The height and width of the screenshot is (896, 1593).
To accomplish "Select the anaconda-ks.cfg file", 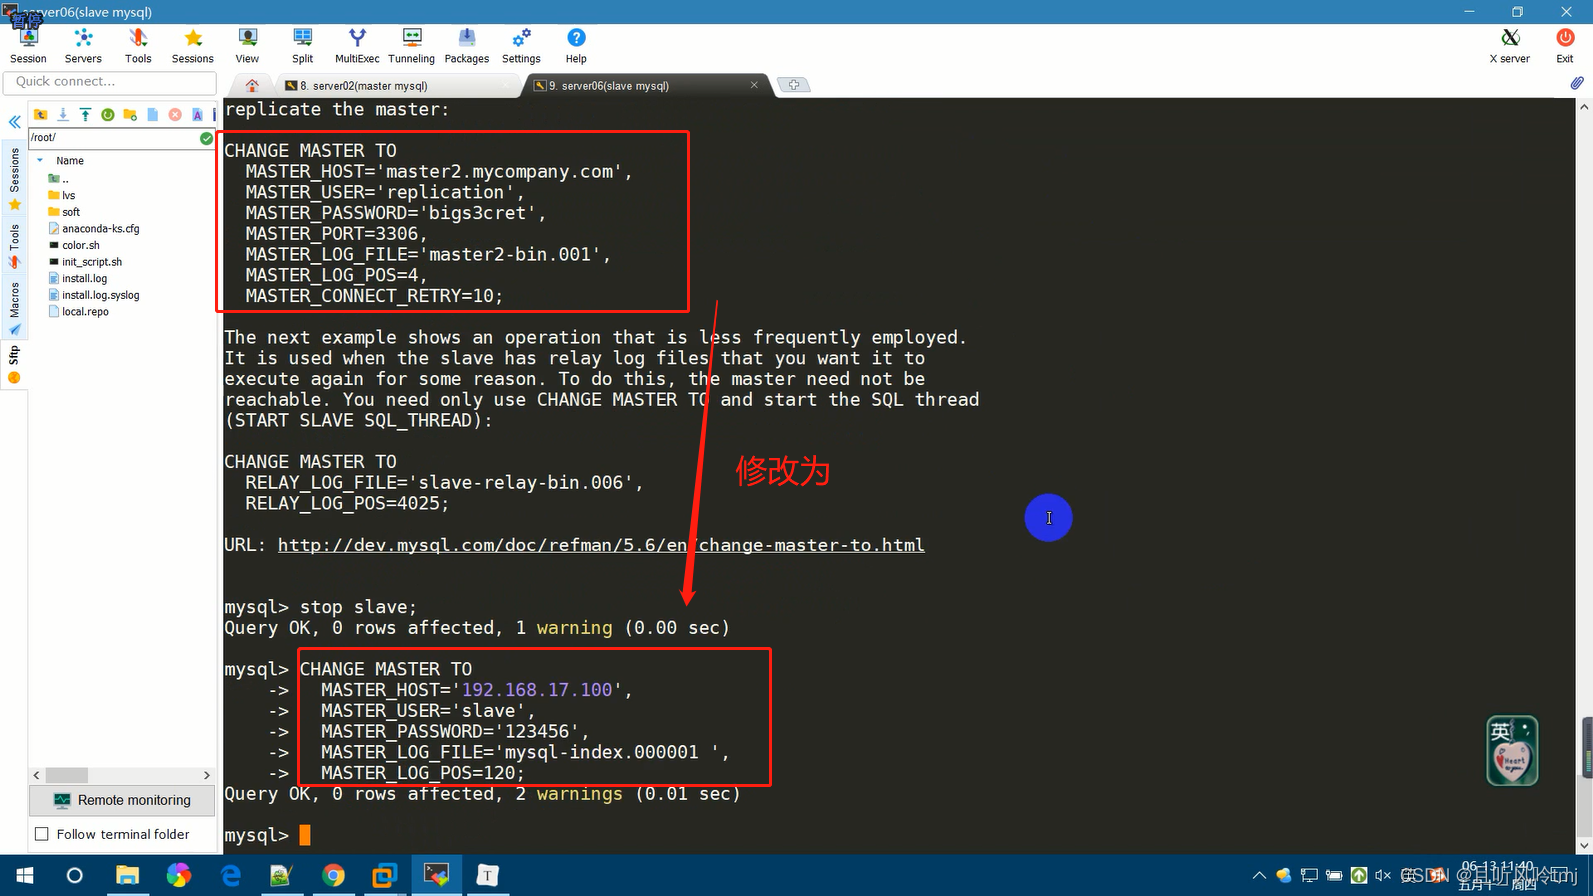I will [x=94, y=229].
